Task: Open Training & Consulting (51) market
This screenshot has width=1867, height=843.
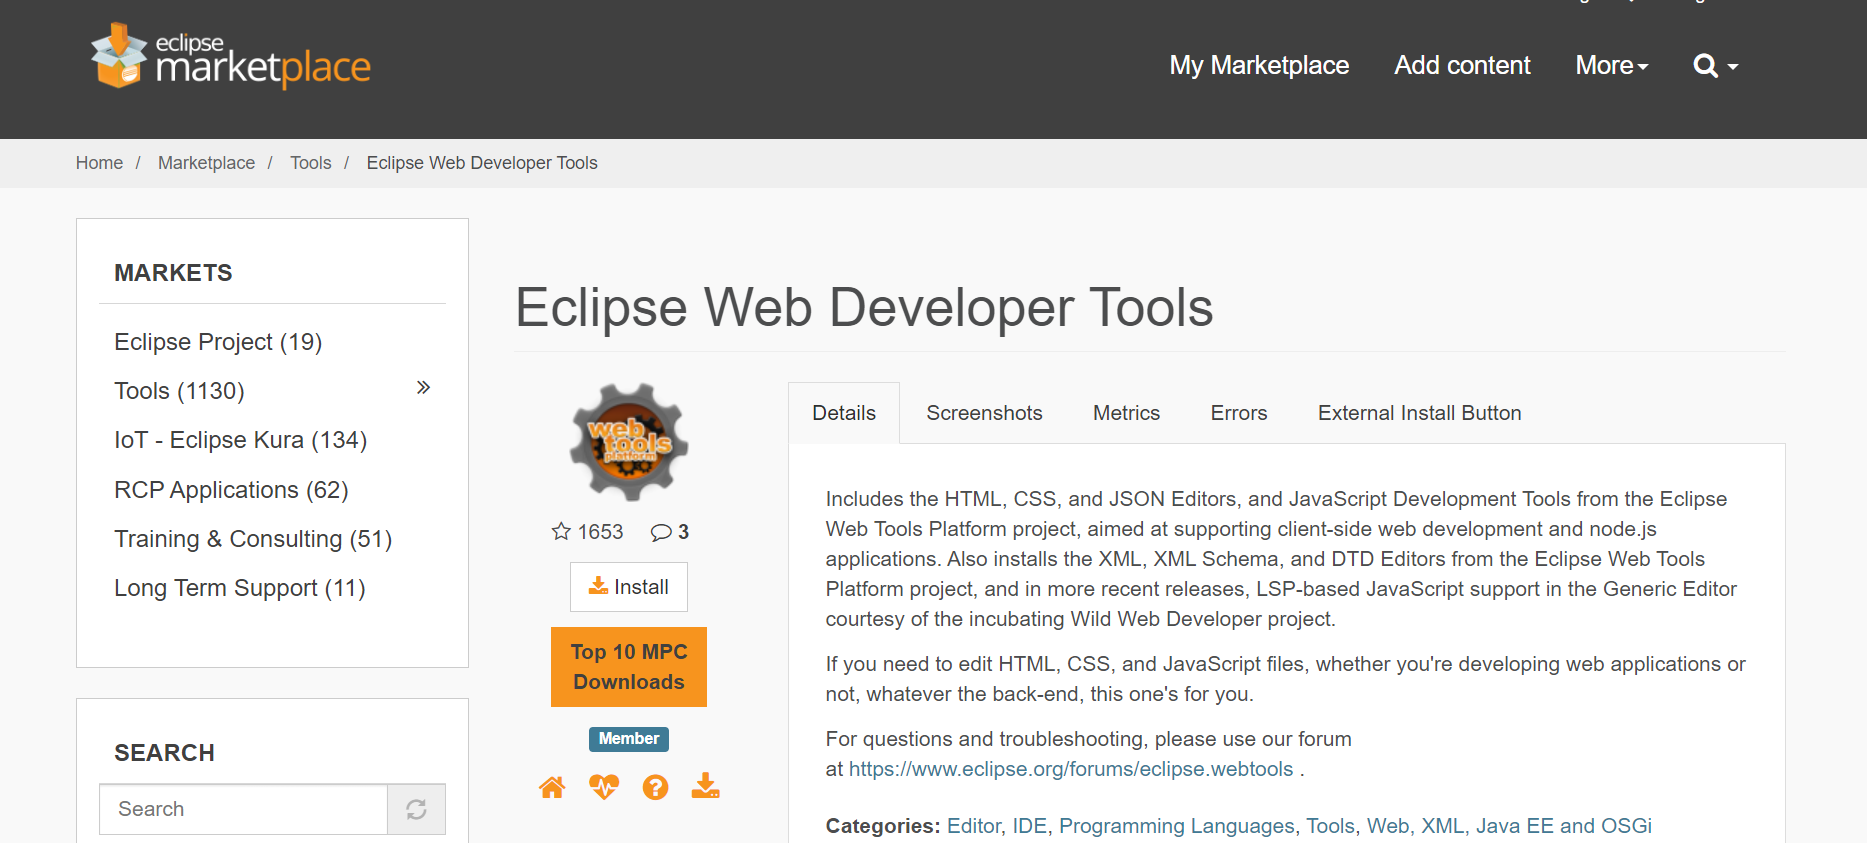Action: [253, 539]
